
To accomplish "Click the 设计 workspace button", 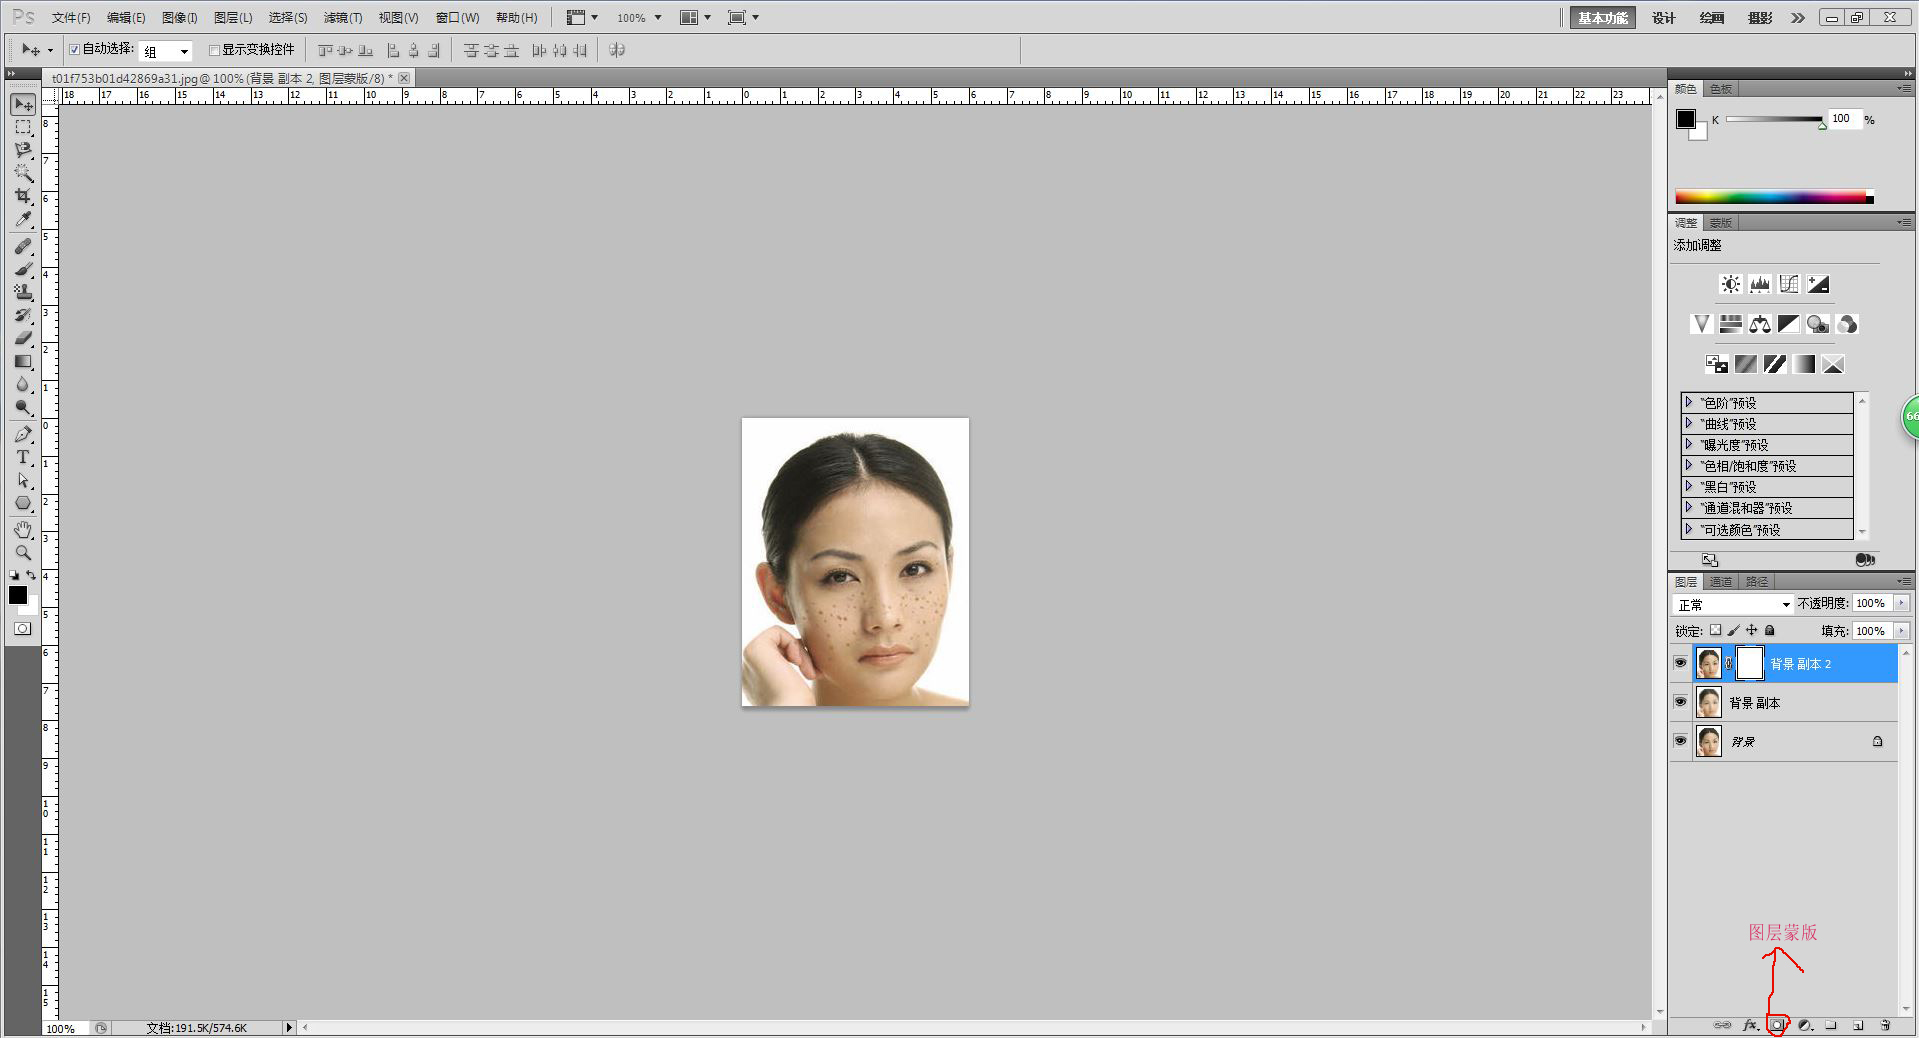I will click(x=1663, y=18).
